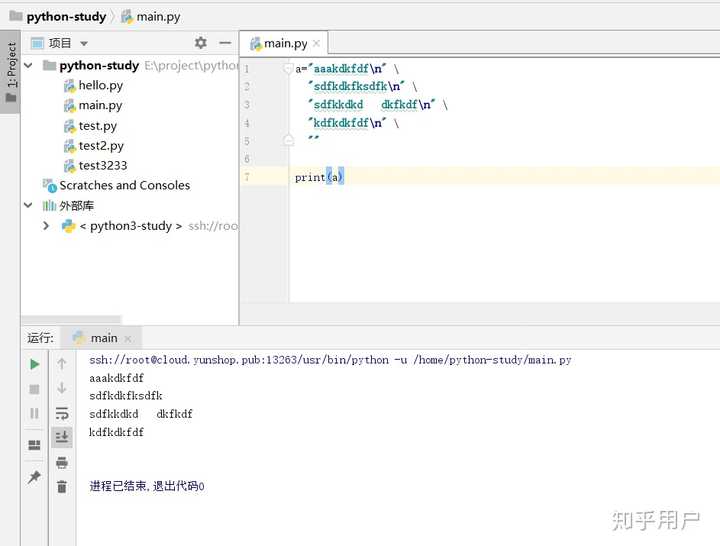This screenshot has width=720, height=546.
Task: Toggle scroll to end of output
Action: [x=62, y=437]
